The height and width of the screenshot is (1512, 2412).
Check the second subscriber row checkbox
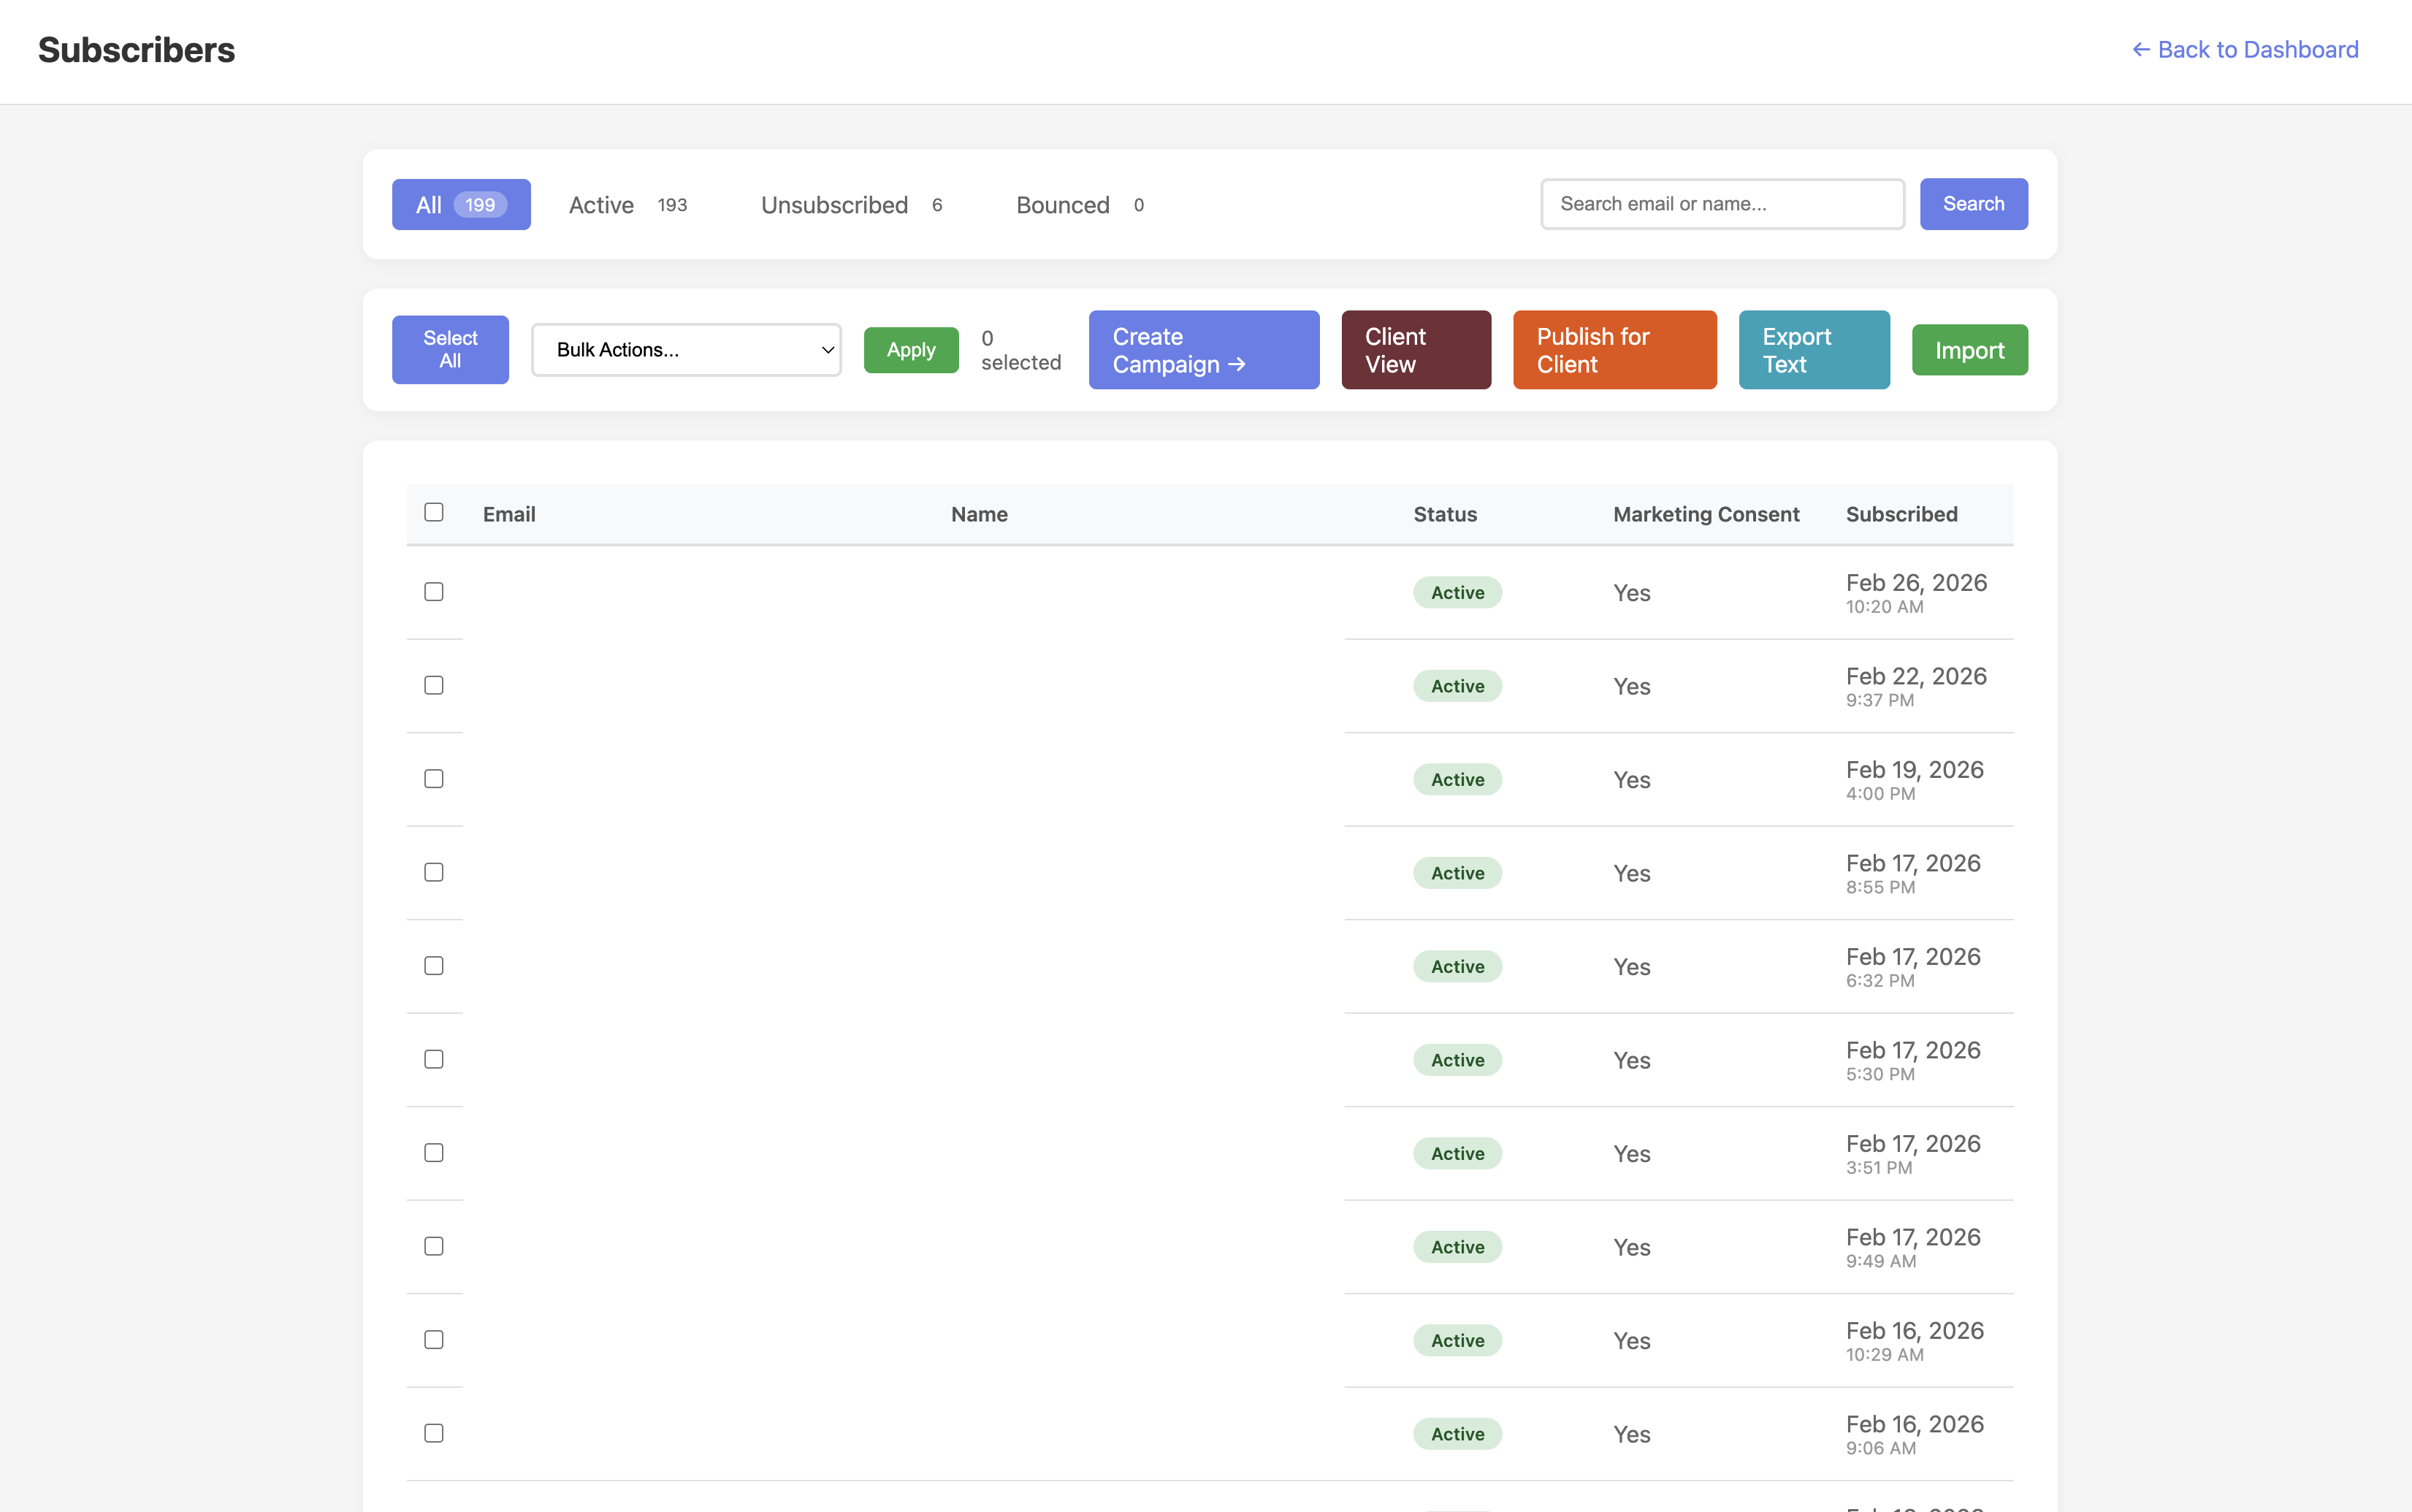(434, 685)
